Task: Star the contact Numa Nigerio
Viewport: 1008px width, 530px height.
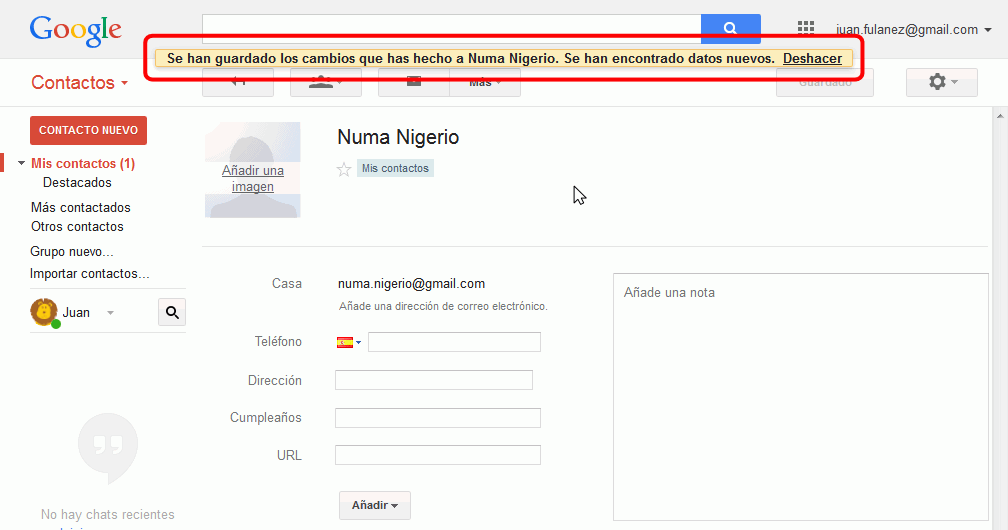Action: click(344, 169)
